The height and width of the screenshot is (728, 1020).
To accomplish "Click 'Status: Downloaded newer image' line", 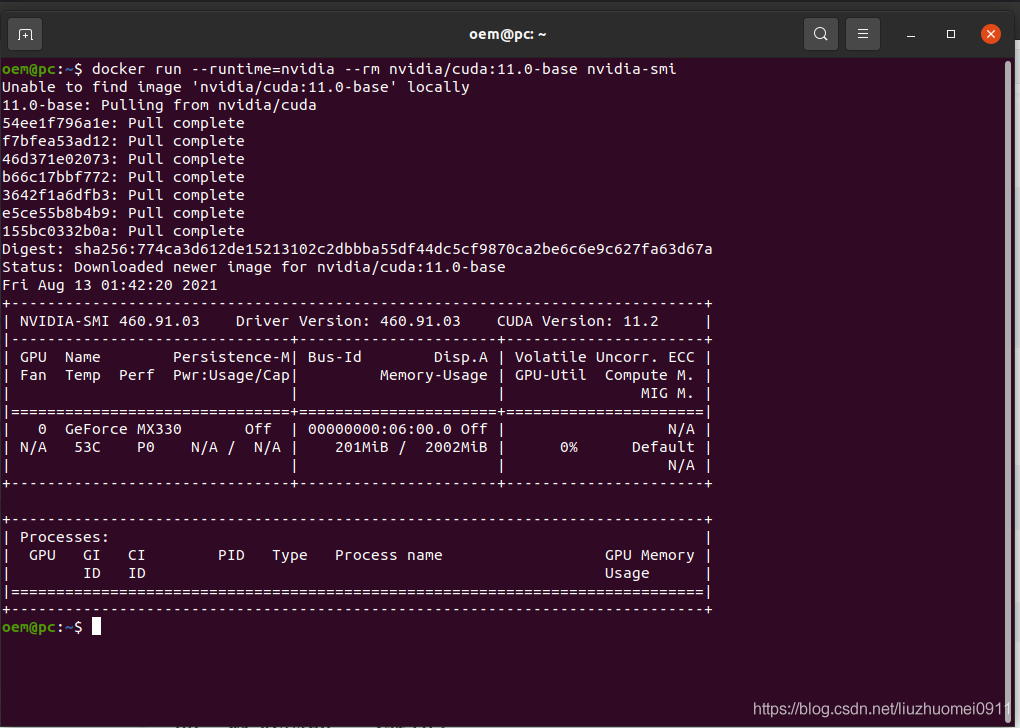I will click(x=254, y=267).
